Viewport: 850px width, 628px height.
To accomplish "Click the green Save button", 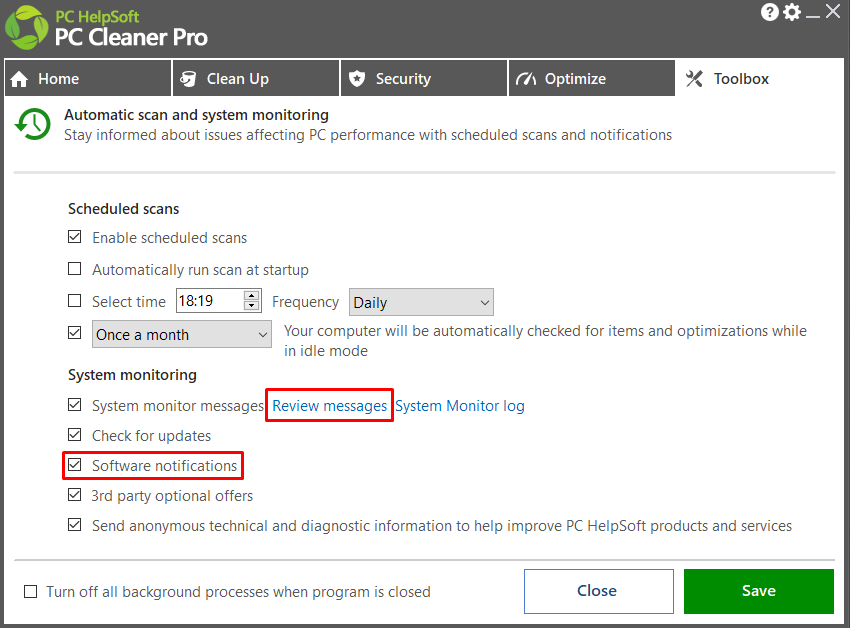I will click(x=759, y=592).
